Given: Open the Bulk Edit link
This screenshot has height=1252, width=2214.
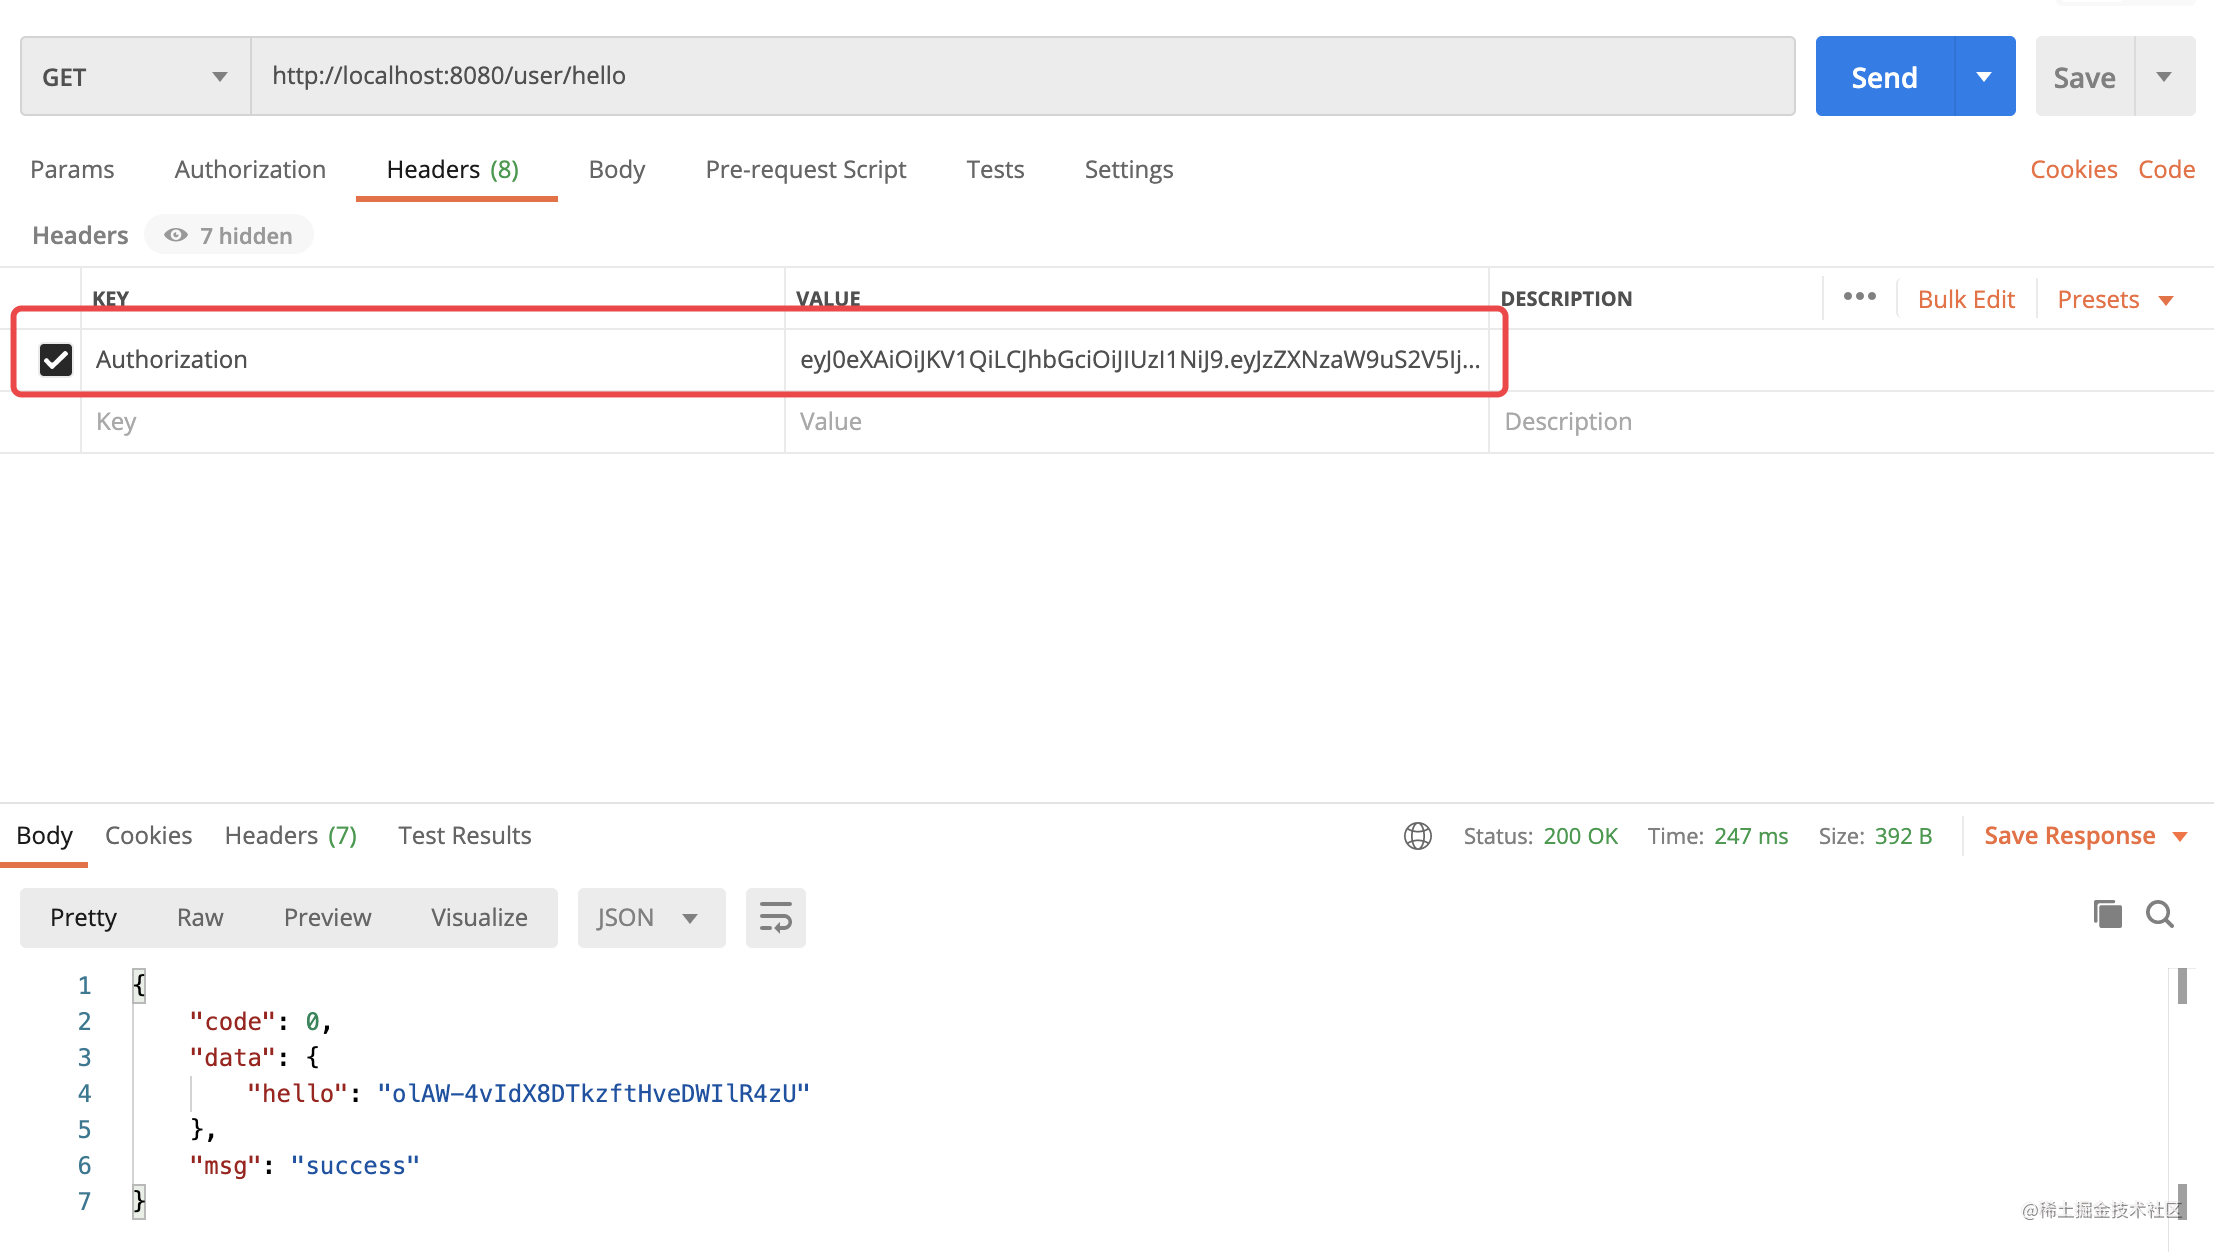Looking at the screenshot, I should (1965, 299).
